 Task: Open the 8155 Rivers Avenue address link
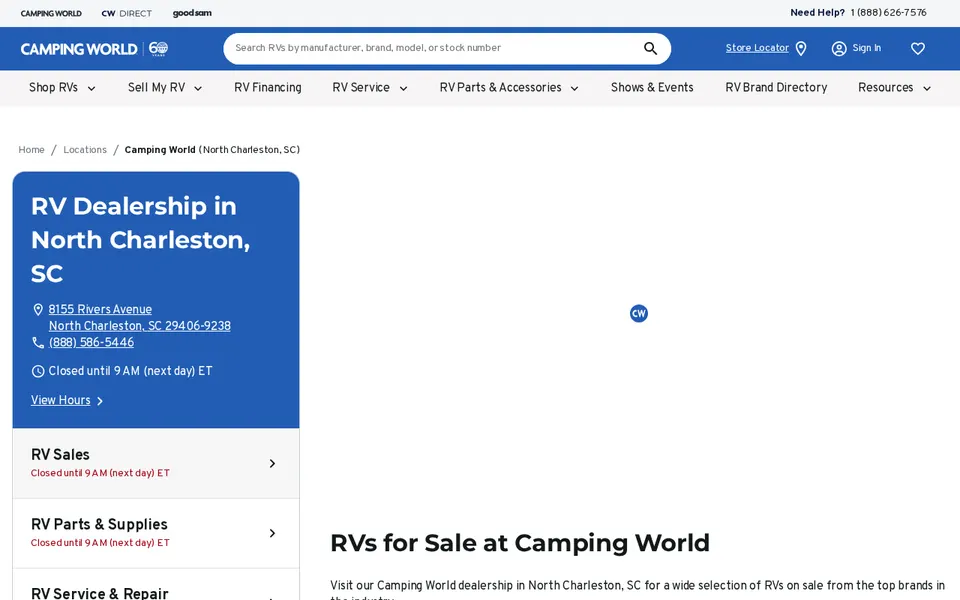(140, 318)
